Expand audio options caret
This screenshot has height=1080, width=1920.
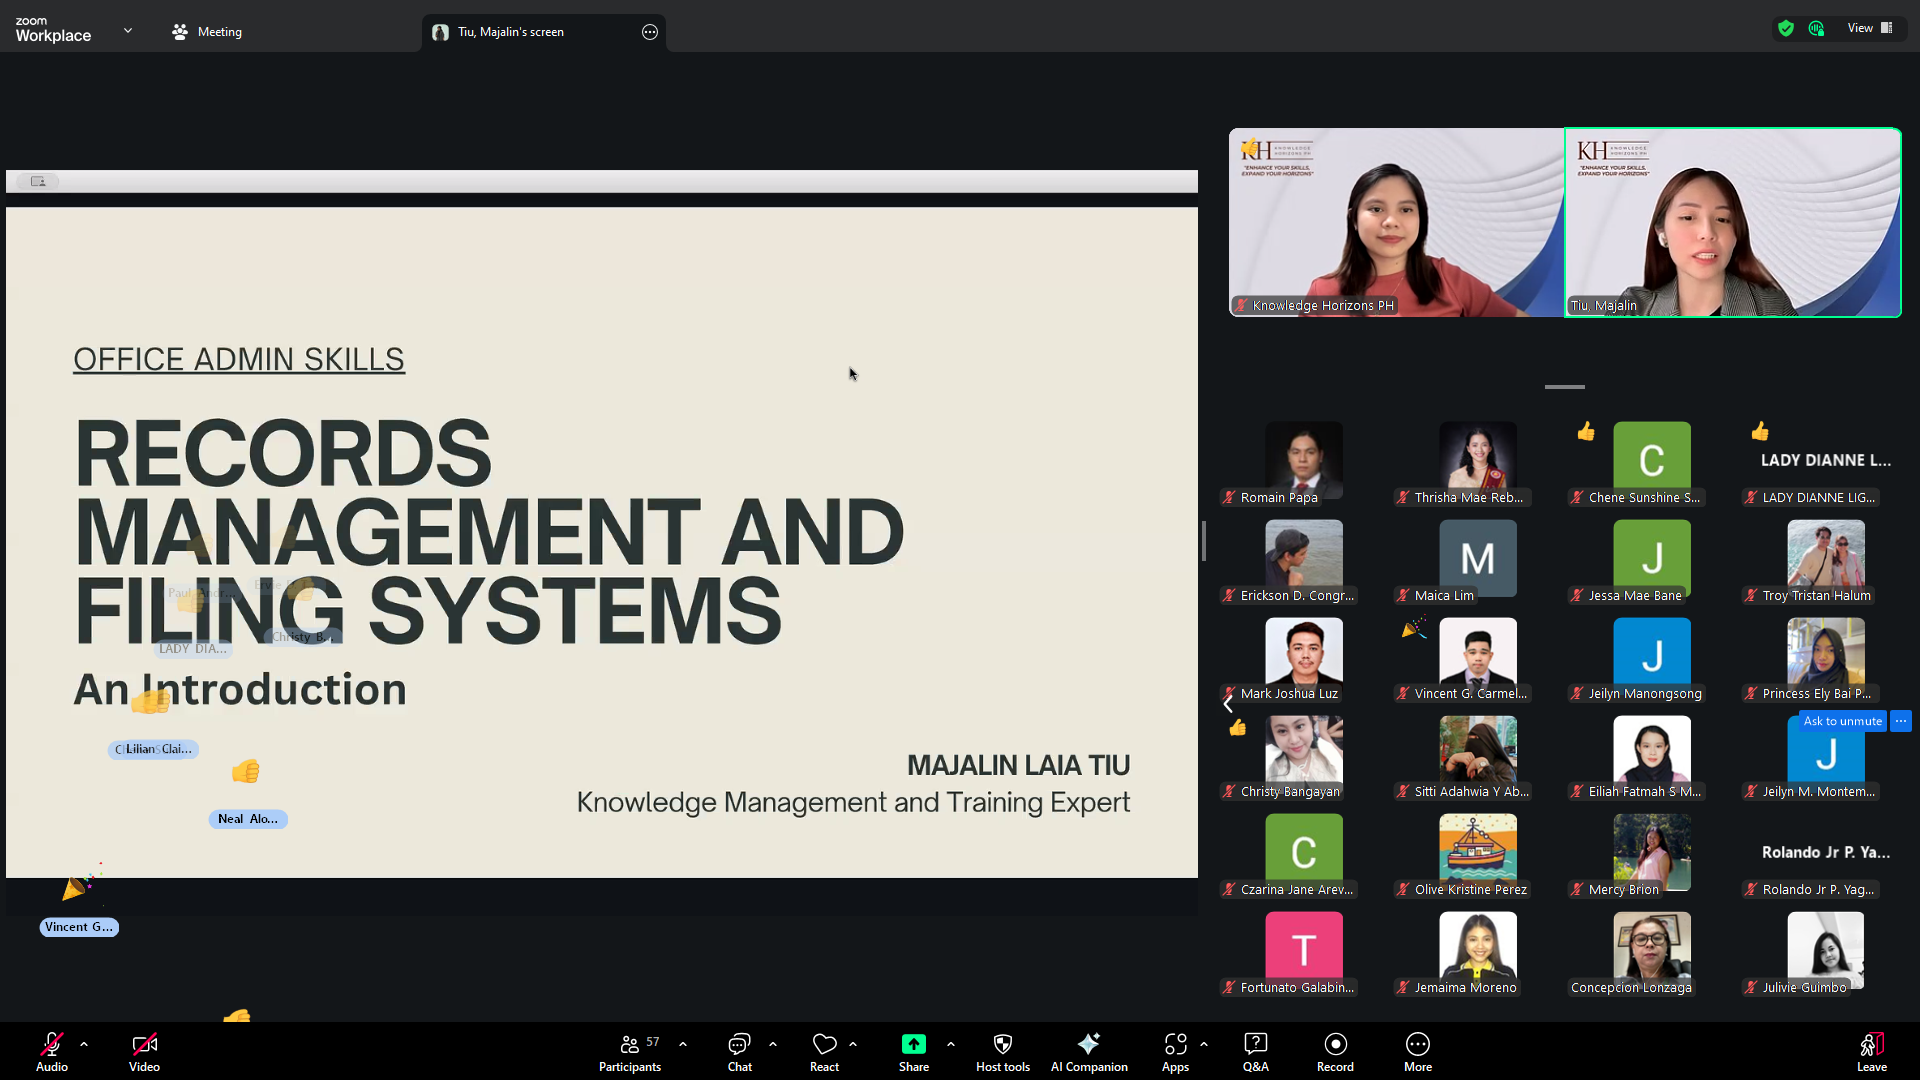pos(84,1044)
